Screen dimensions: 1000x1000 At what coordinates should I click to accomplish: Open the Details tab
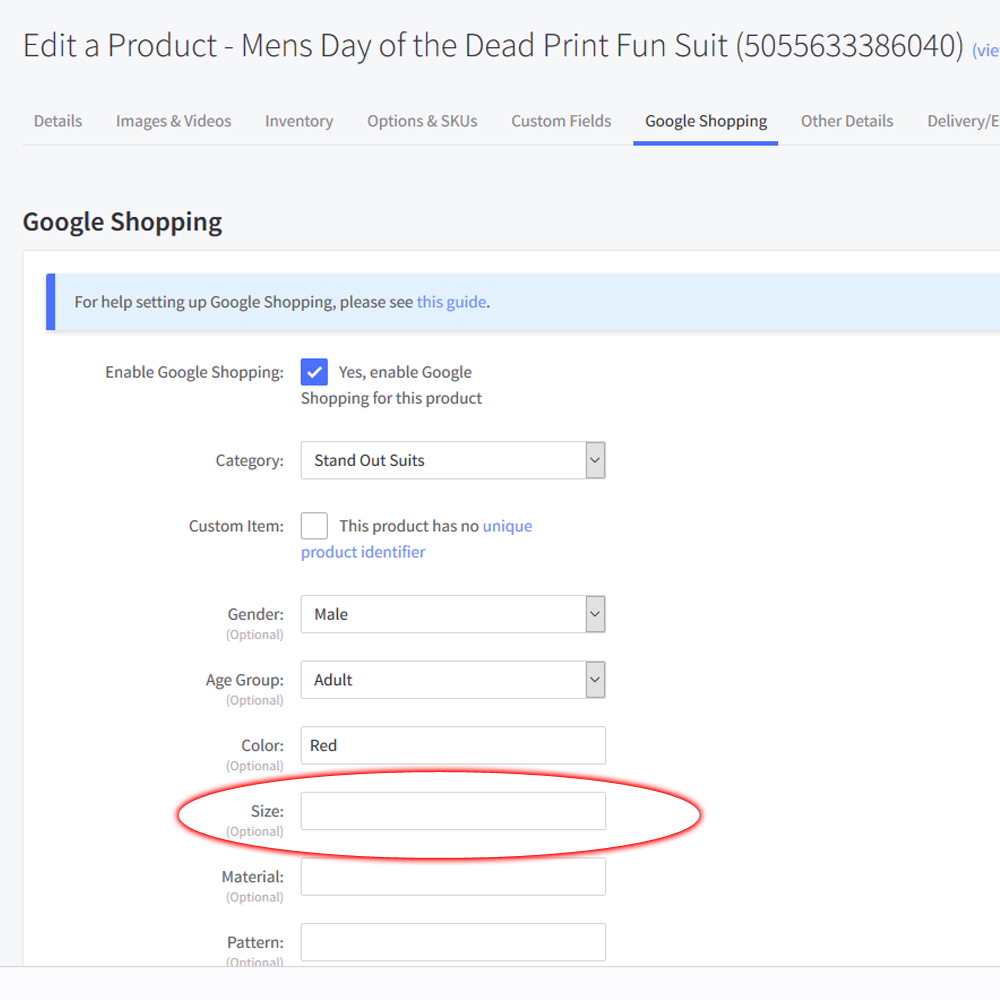point(58,121)
